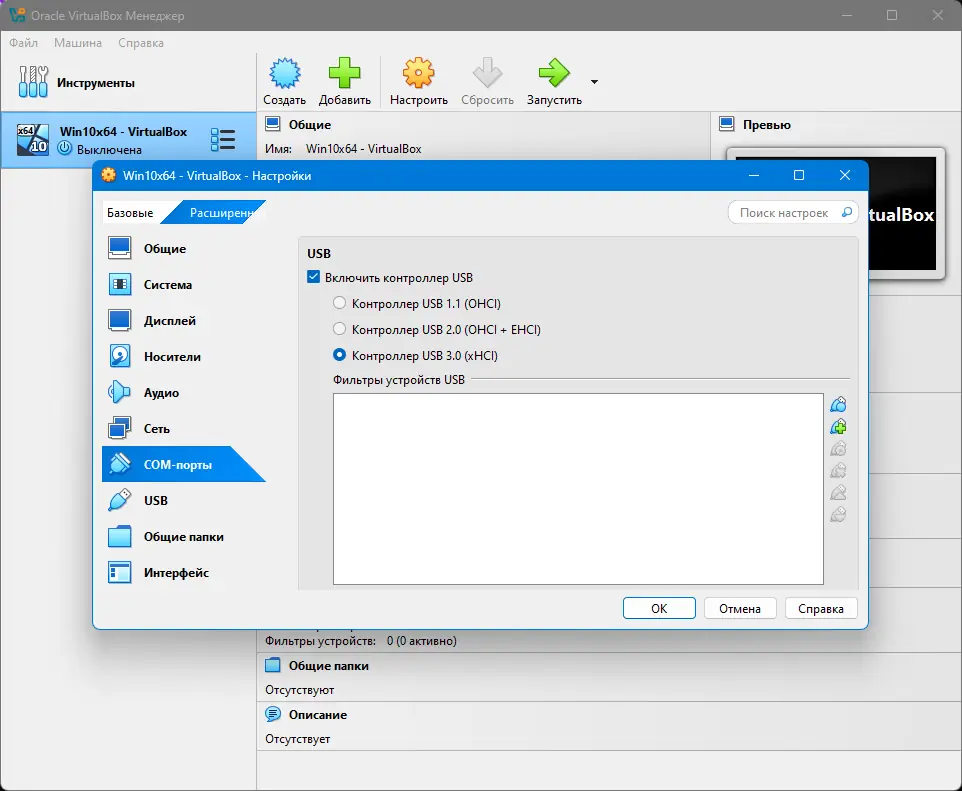Click move USB filter up icon
962x791 pixels.
[838, 492]
